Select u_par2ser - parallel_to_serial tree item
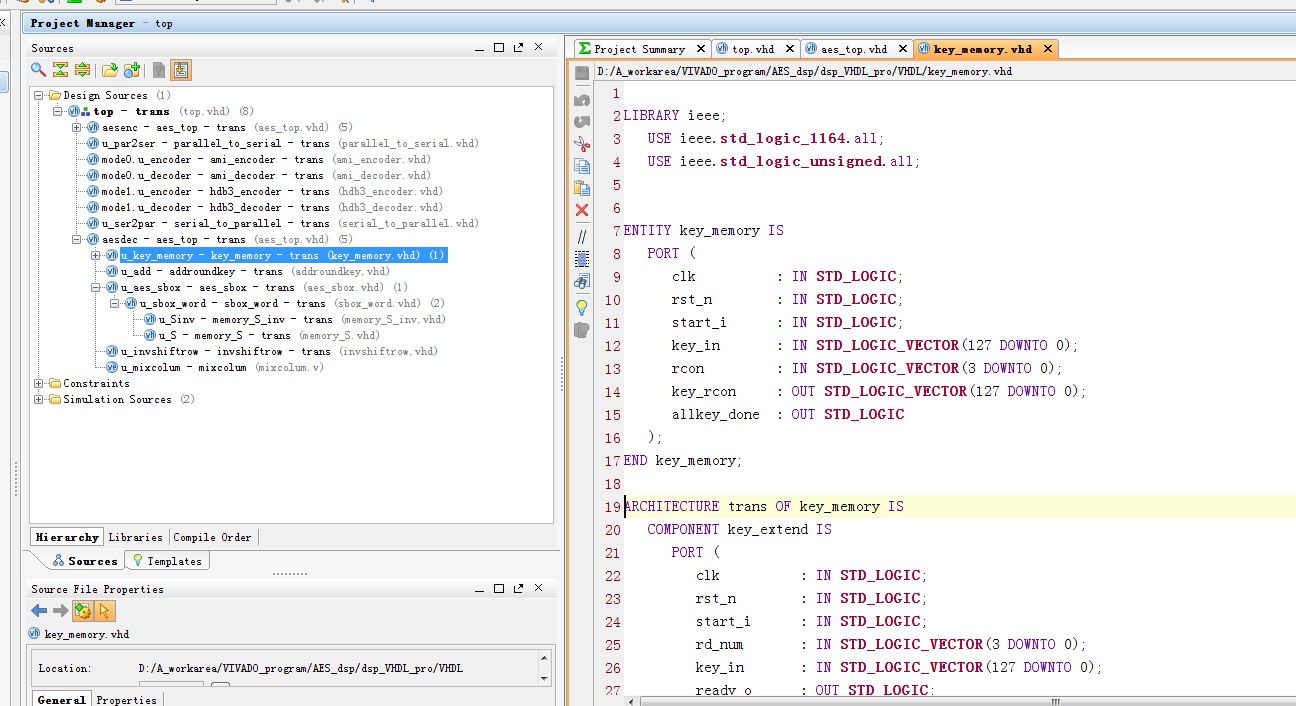Screen dimensions: 1296x706 point(283,144)
